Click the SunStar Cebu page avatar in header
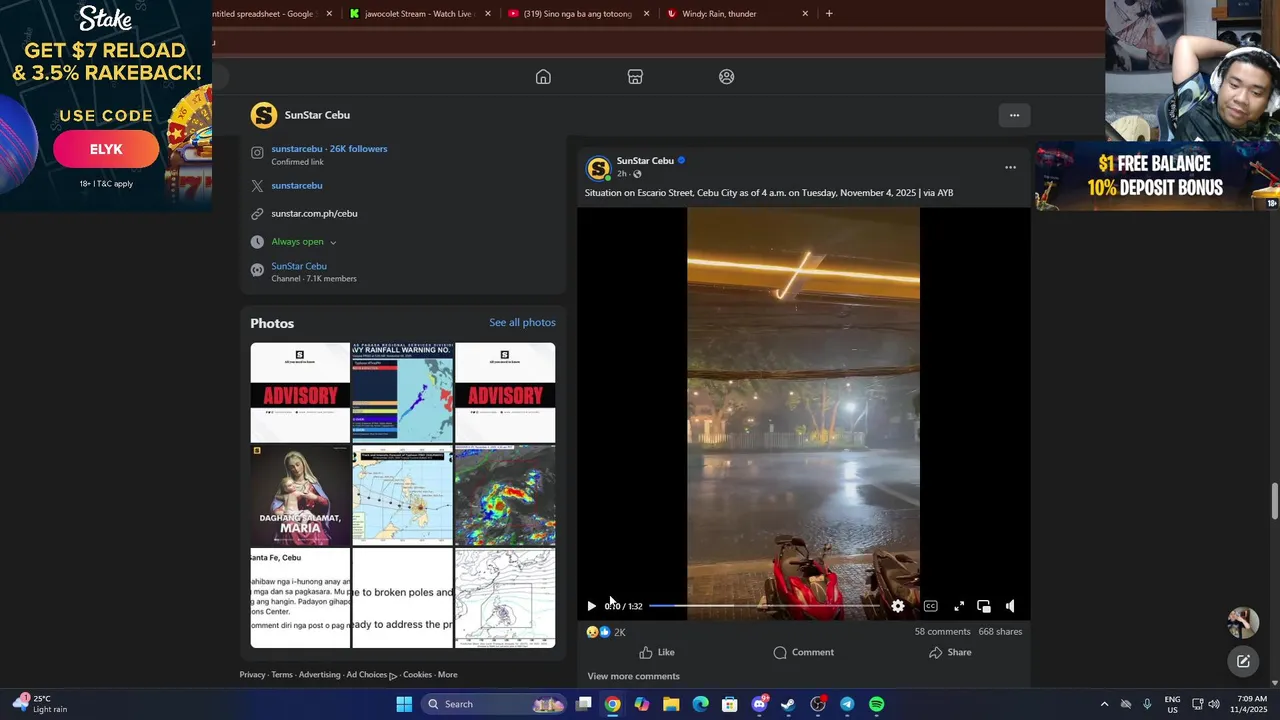Viewport: 1280px width, 720px height. pos(263,115)
